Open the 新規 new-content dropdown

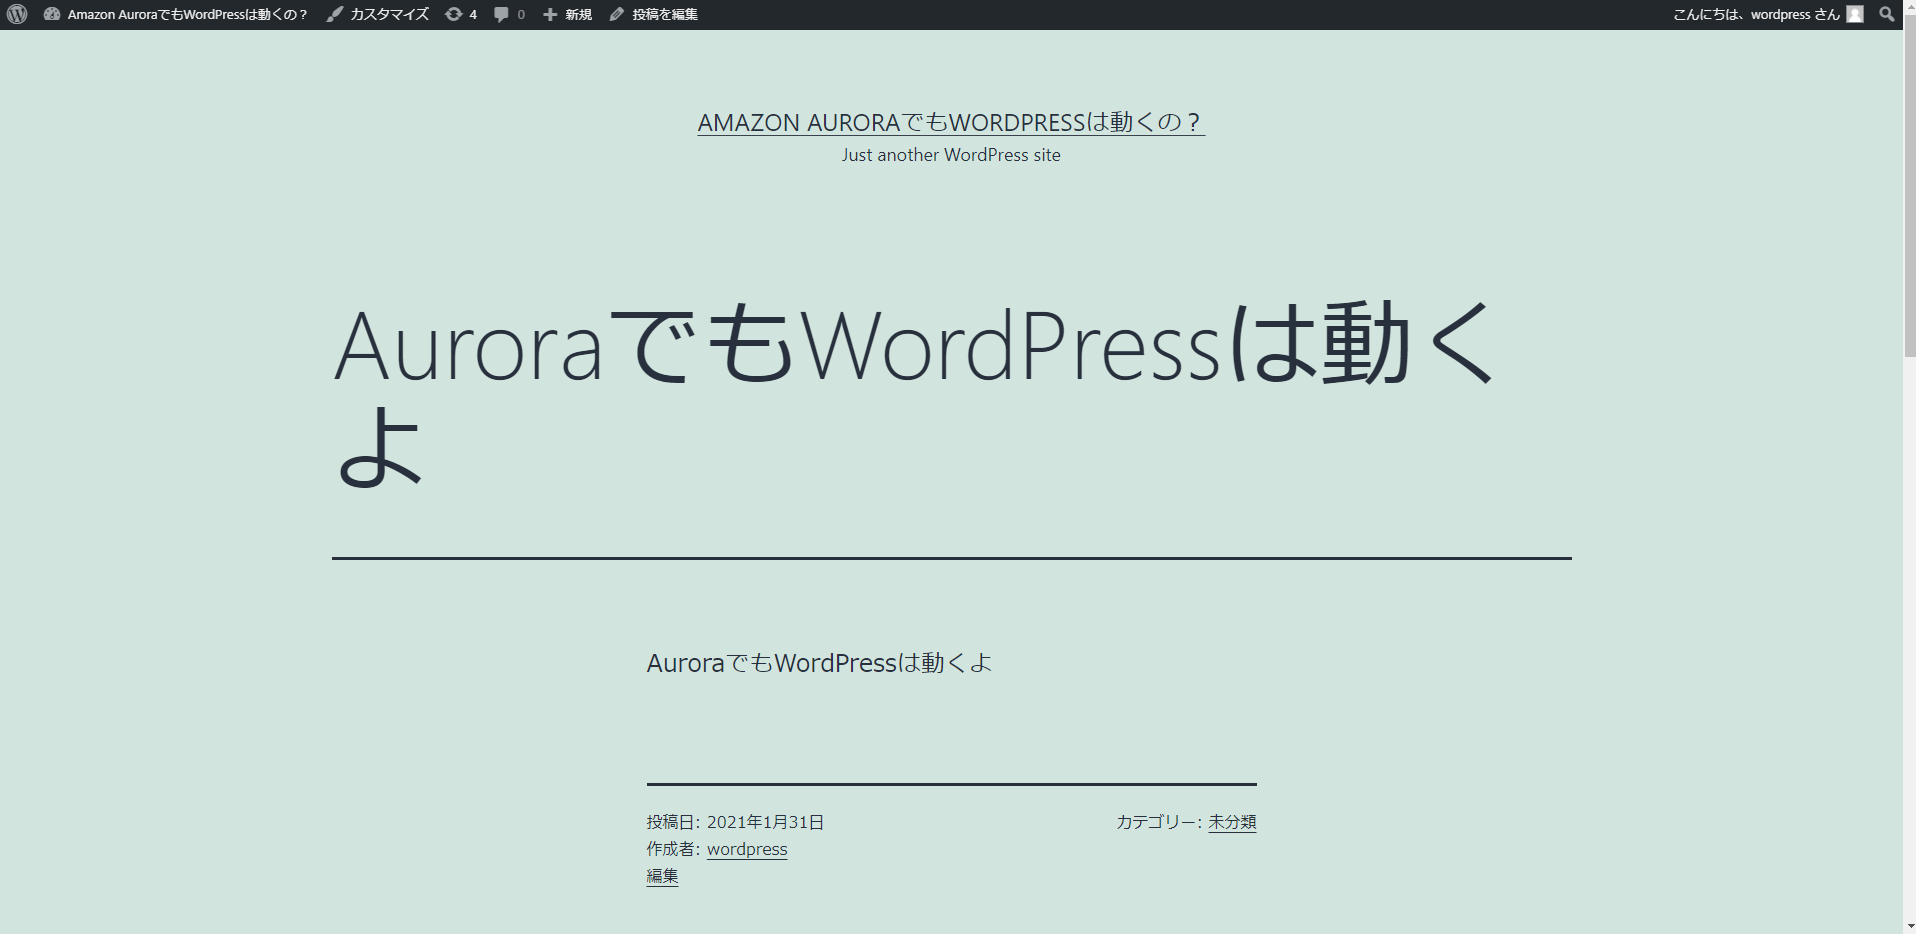pos(578,14)
